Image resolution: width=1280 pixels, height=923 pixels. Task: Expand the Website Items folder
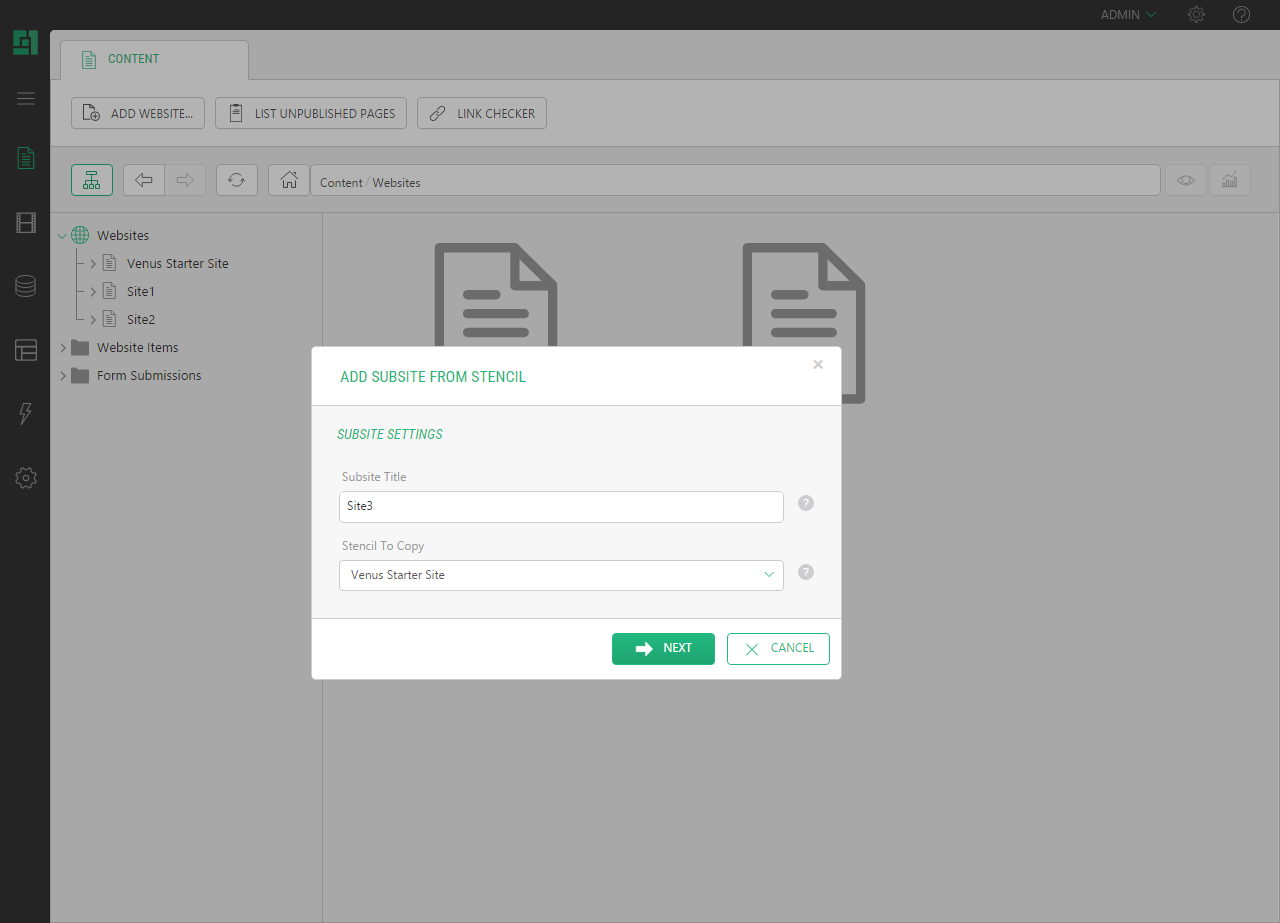(x=63, y=348)
